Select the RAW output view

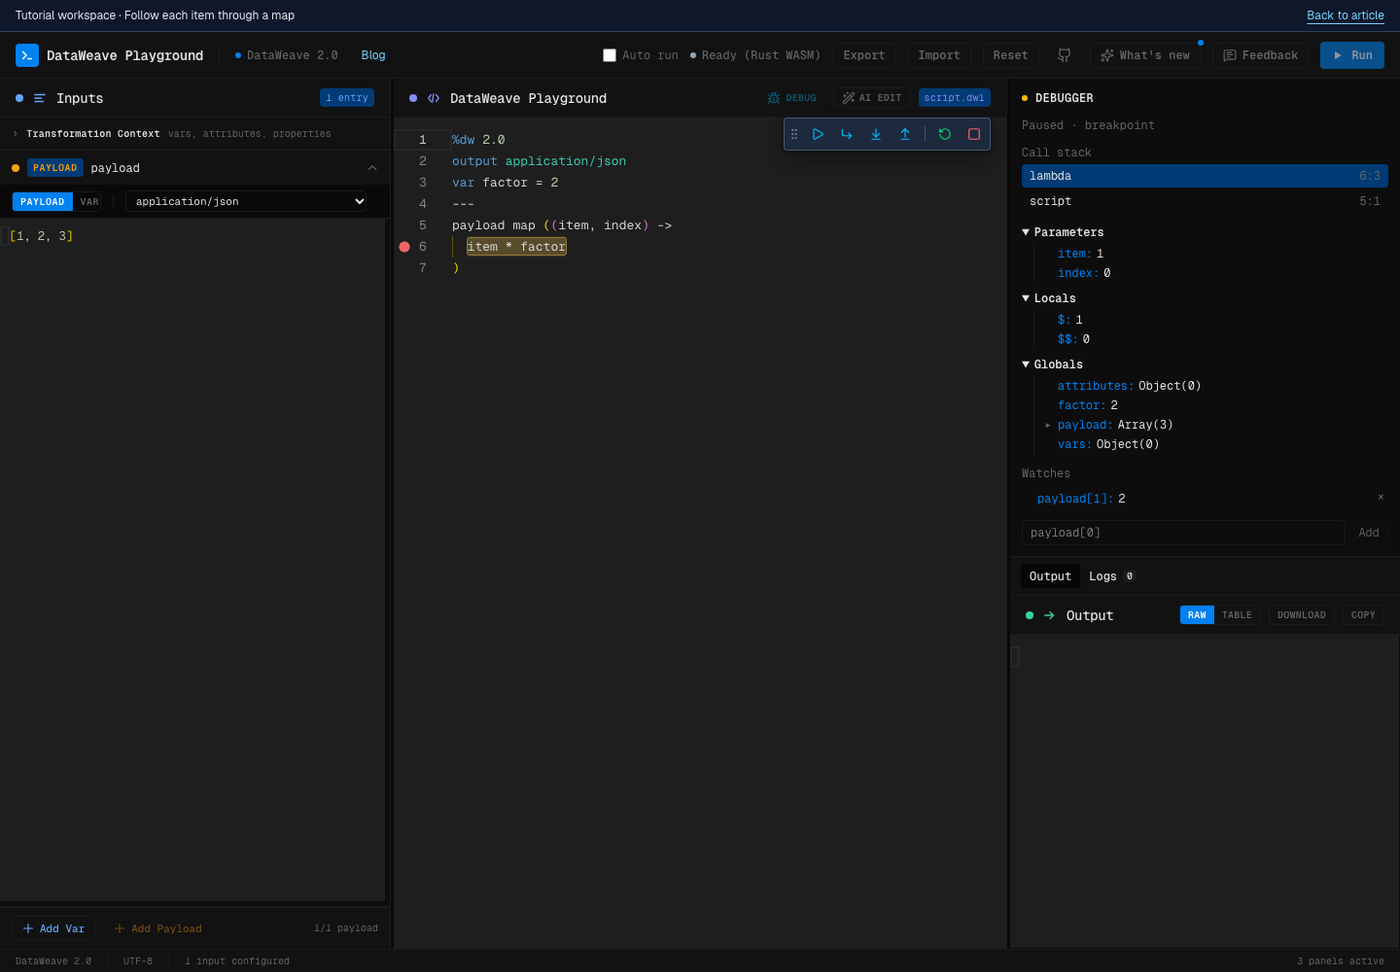[1197, 615]
